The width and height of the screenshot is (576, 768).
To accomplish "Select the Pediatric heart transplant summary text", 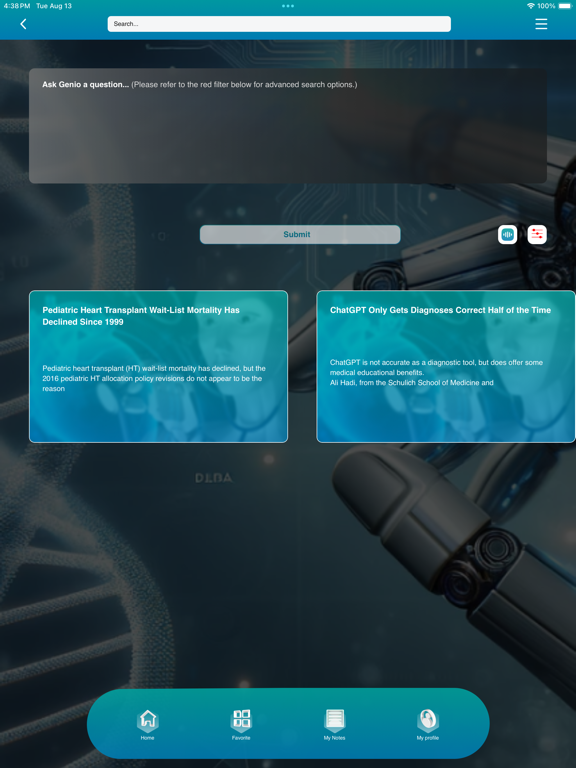I will 154,378.
